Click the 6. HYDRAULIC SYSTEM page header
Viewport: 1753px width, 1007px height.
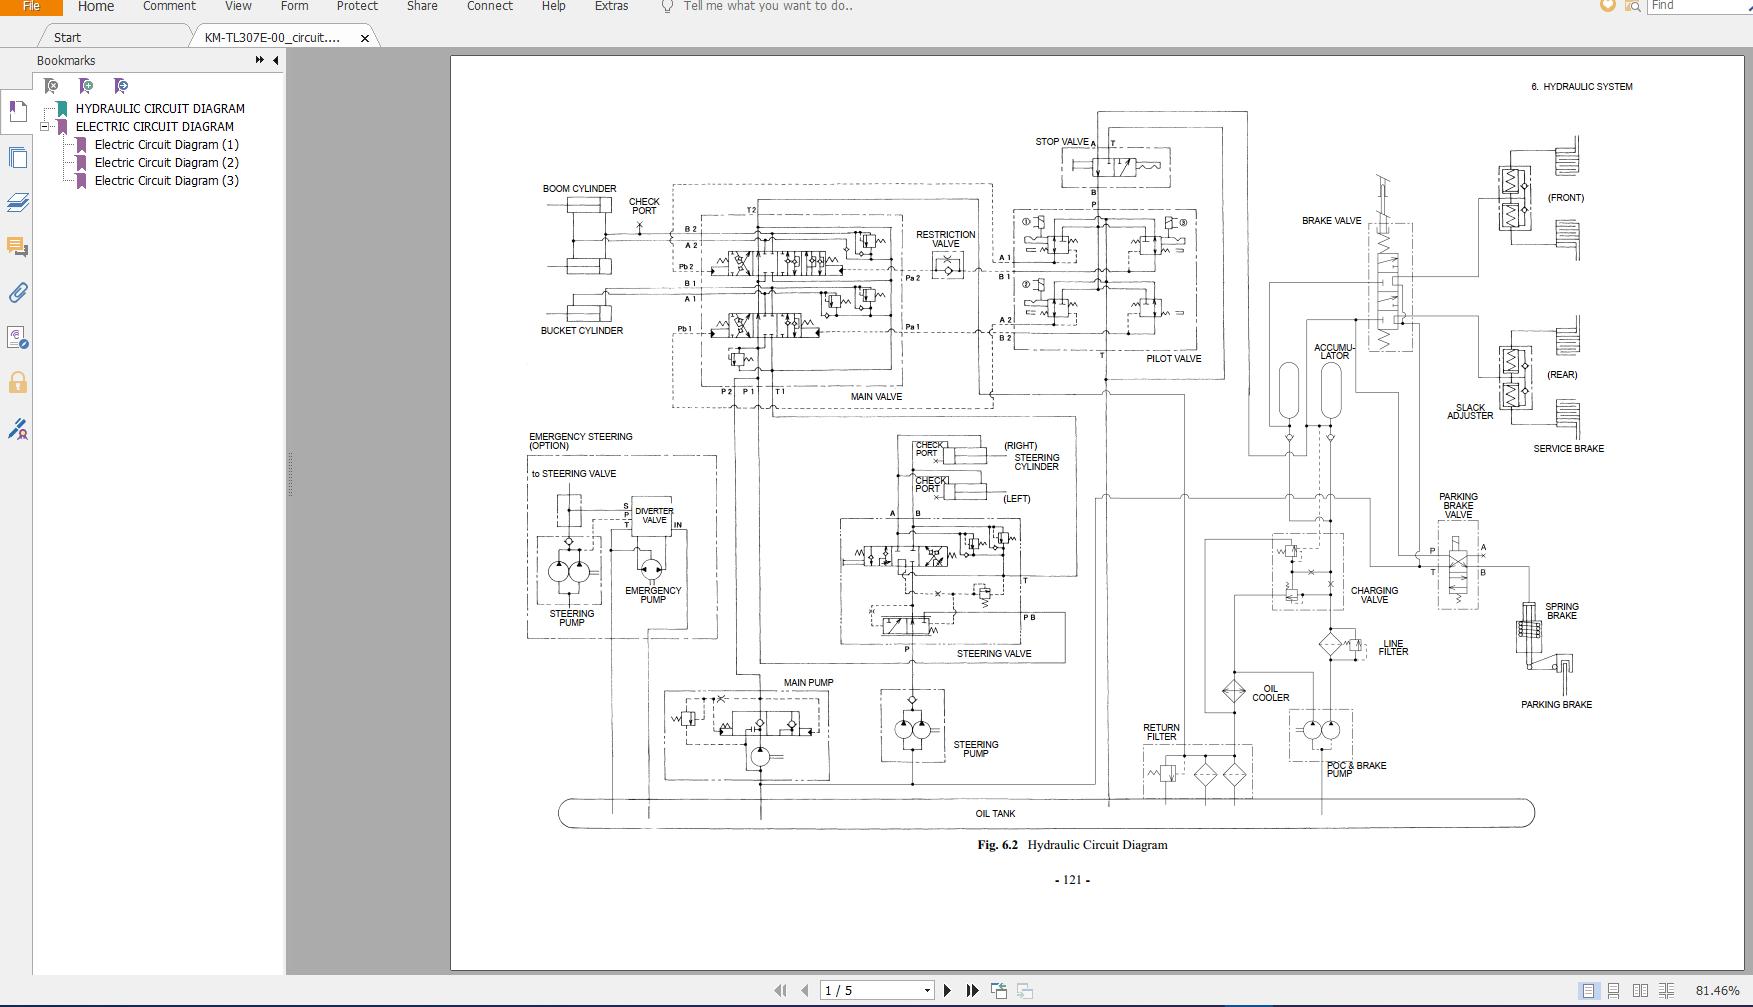pyautogui.click(x=1582, y=87)
